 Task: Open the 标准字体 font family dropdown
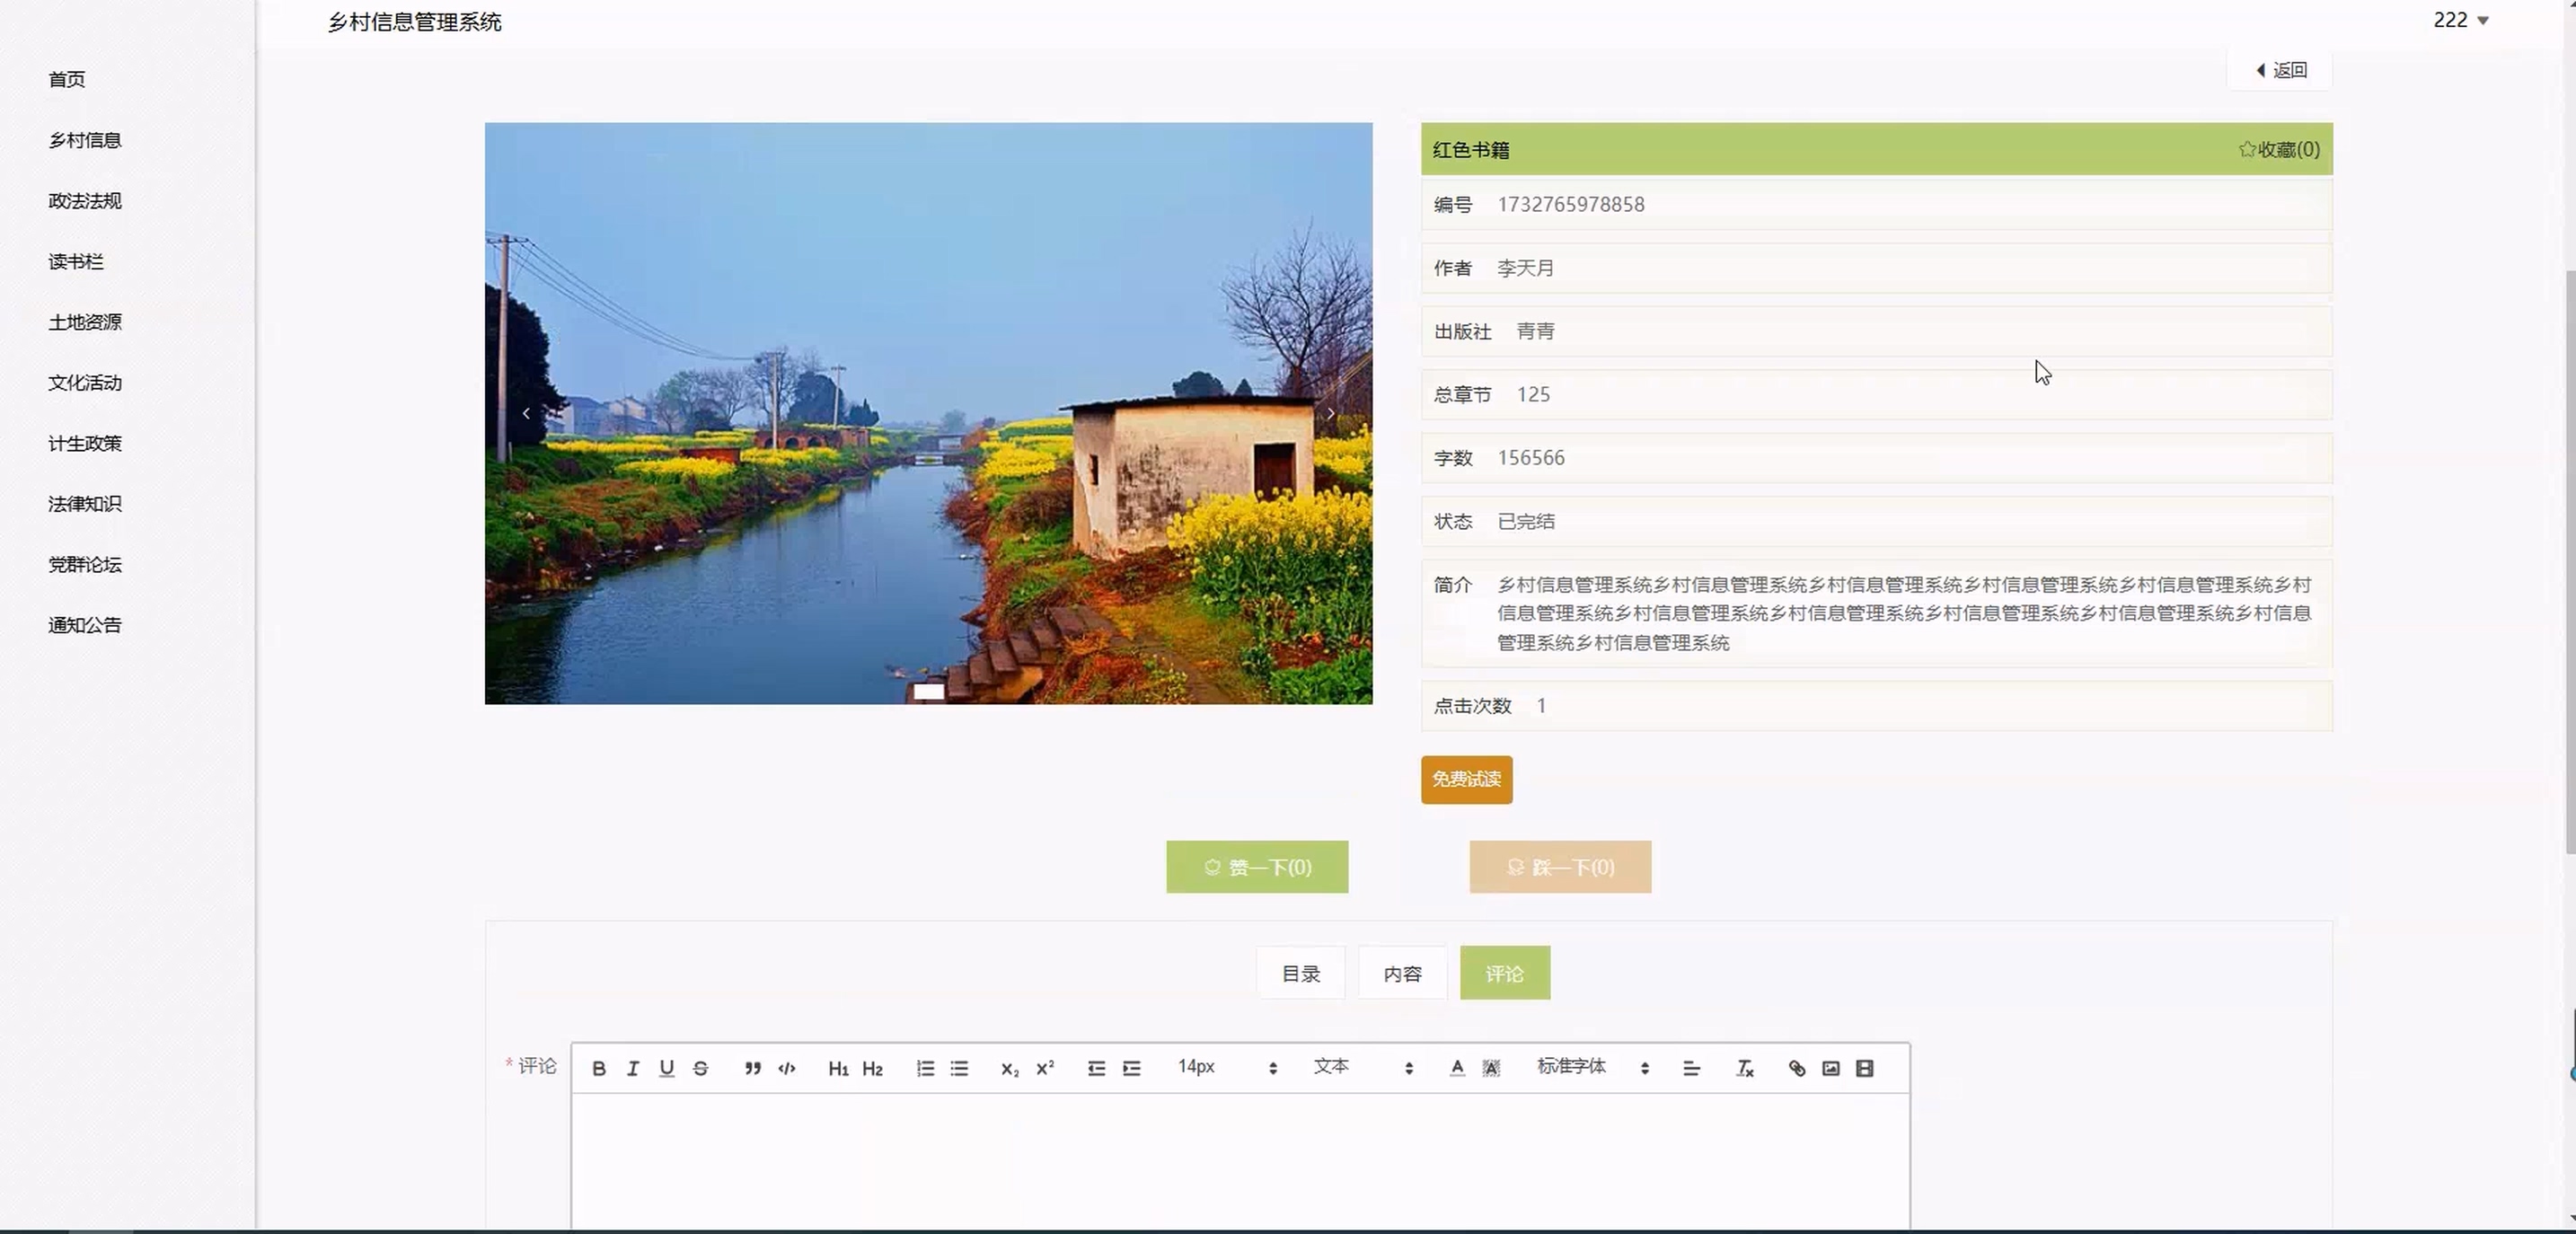point(1591,1067)
